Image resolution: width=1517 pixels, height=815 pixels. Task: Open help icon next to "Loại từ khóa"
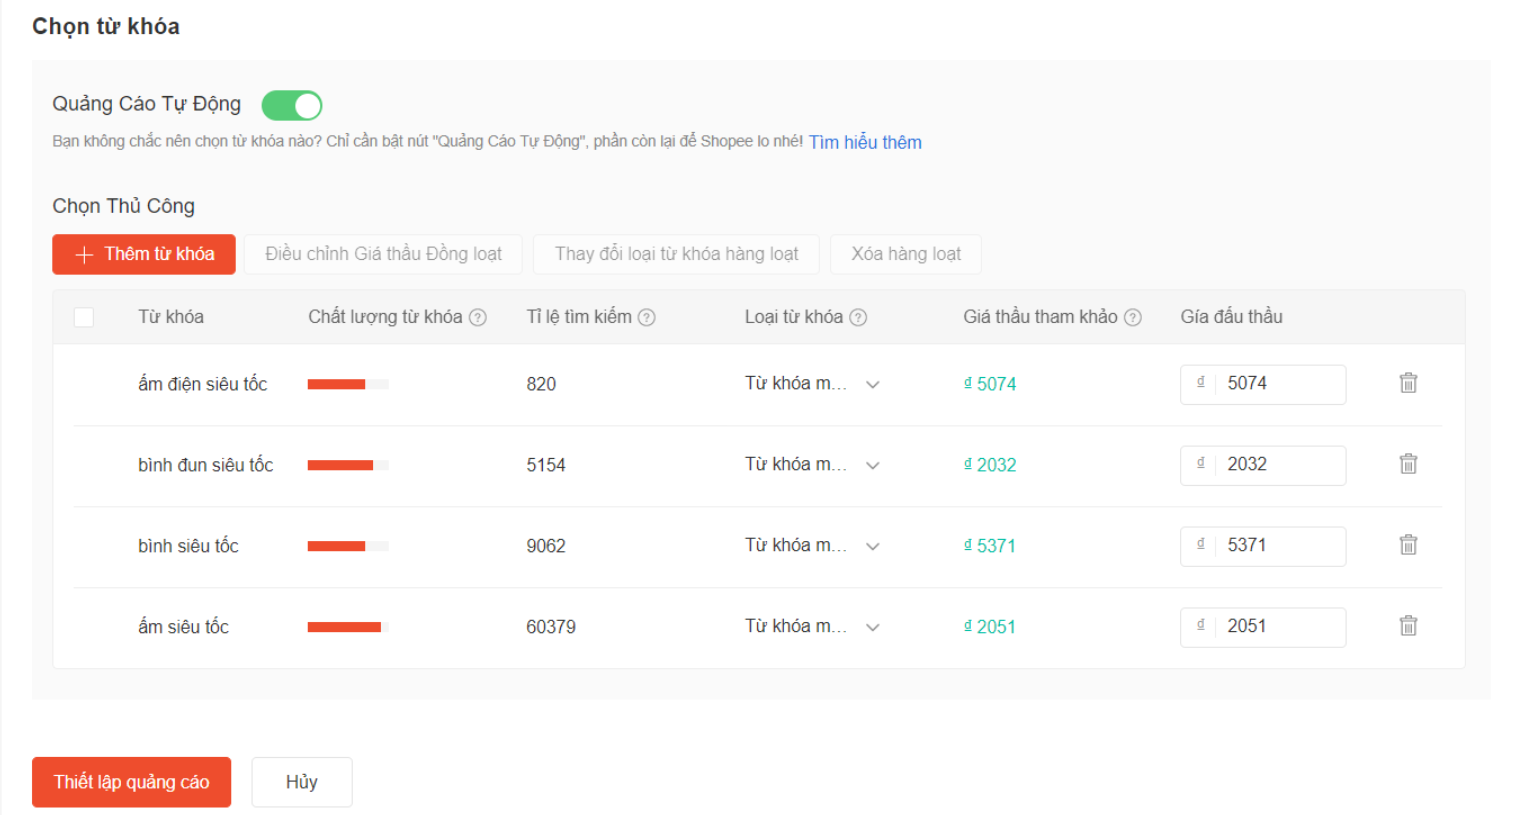[858, 317]
